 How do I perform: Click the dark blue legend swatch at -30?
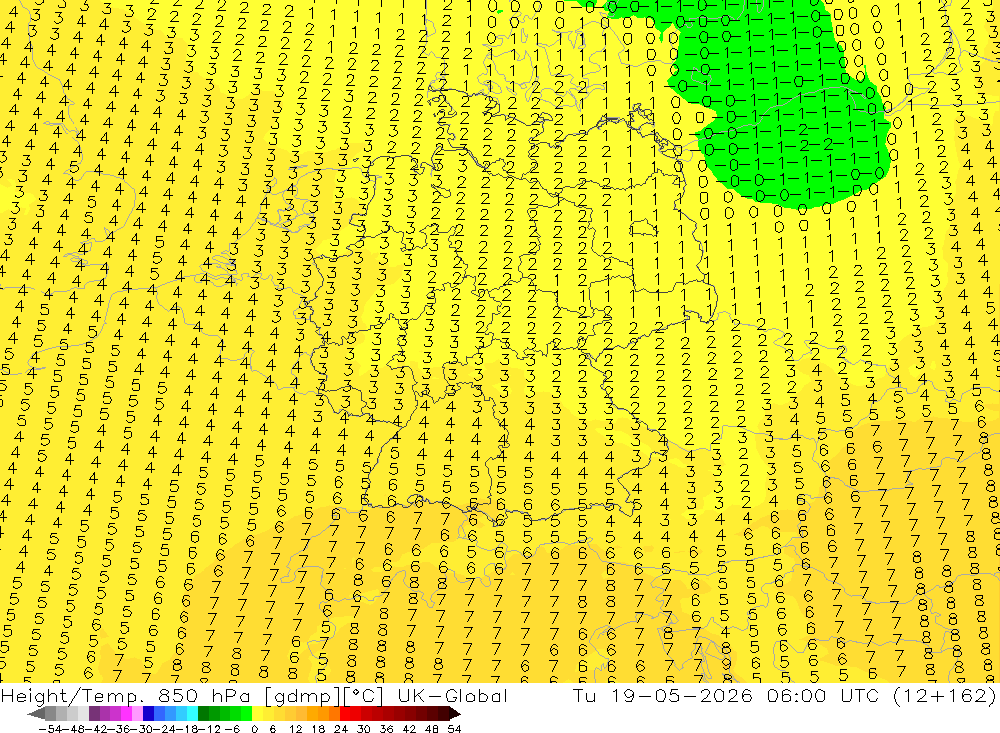[148, 713]
